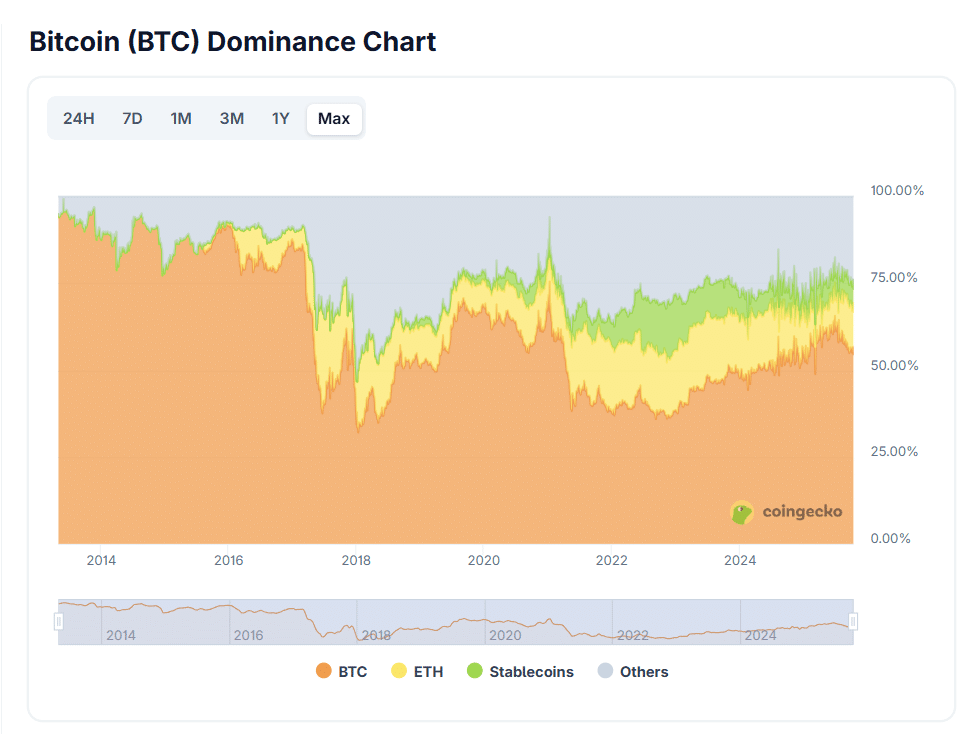
Task: Click the Others legend label
Action: pos(644,672)
